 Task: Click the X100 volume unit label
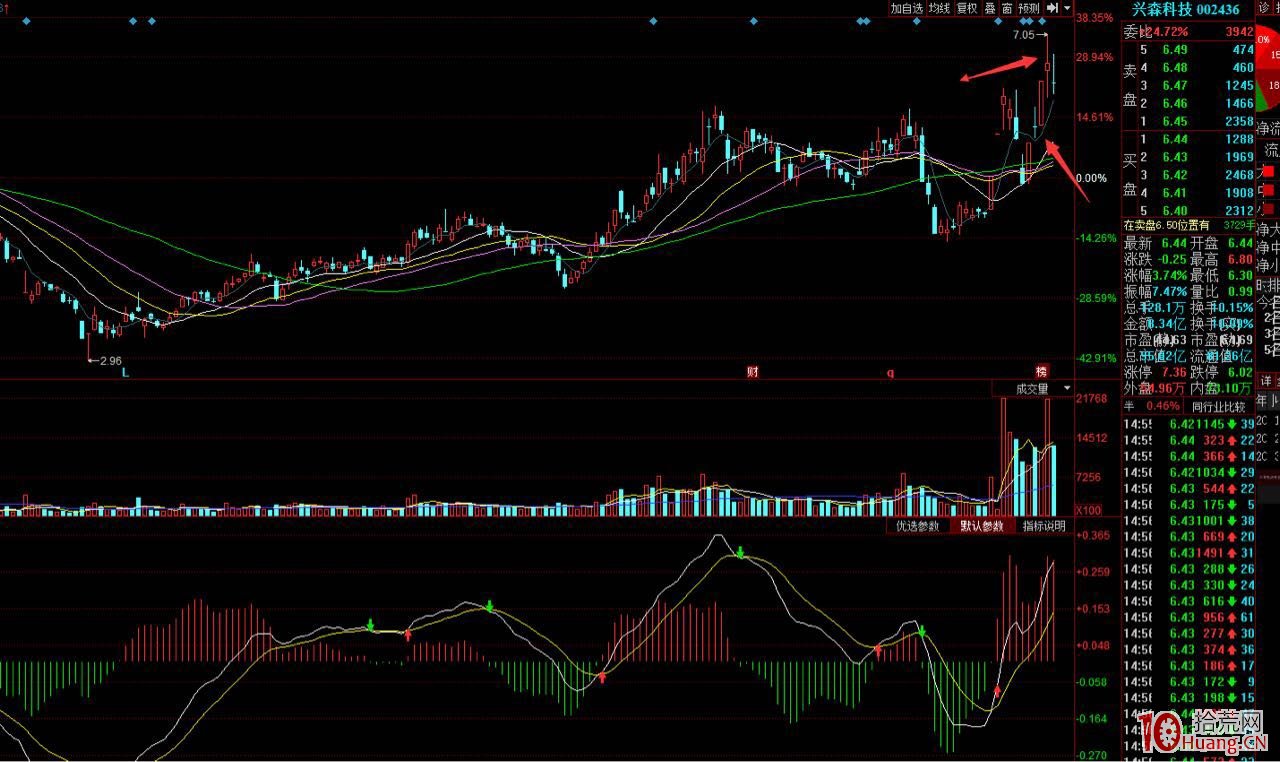click(1089, 511)
